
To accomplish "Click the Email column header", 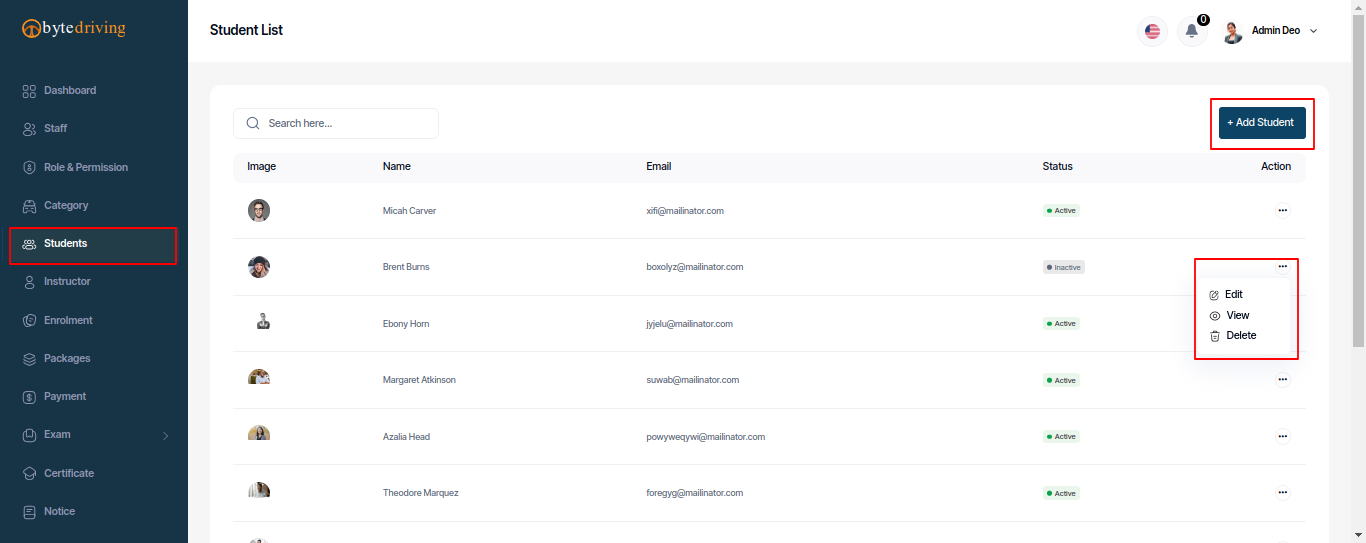I will pyautogui.click(x=659, y=166).
